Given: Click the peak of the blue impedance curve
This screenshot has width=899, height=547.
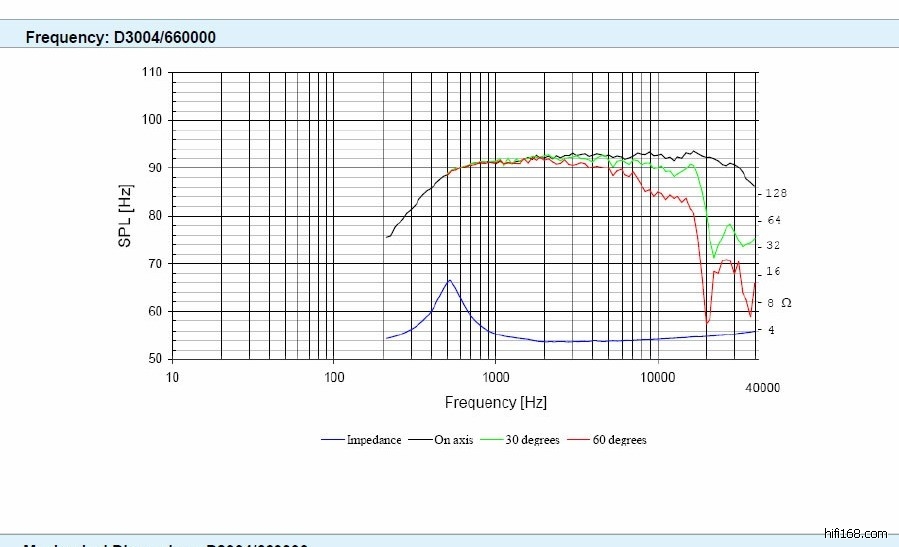Looking at the screenshot, I should pyautogui.click(x=450, y=281).
